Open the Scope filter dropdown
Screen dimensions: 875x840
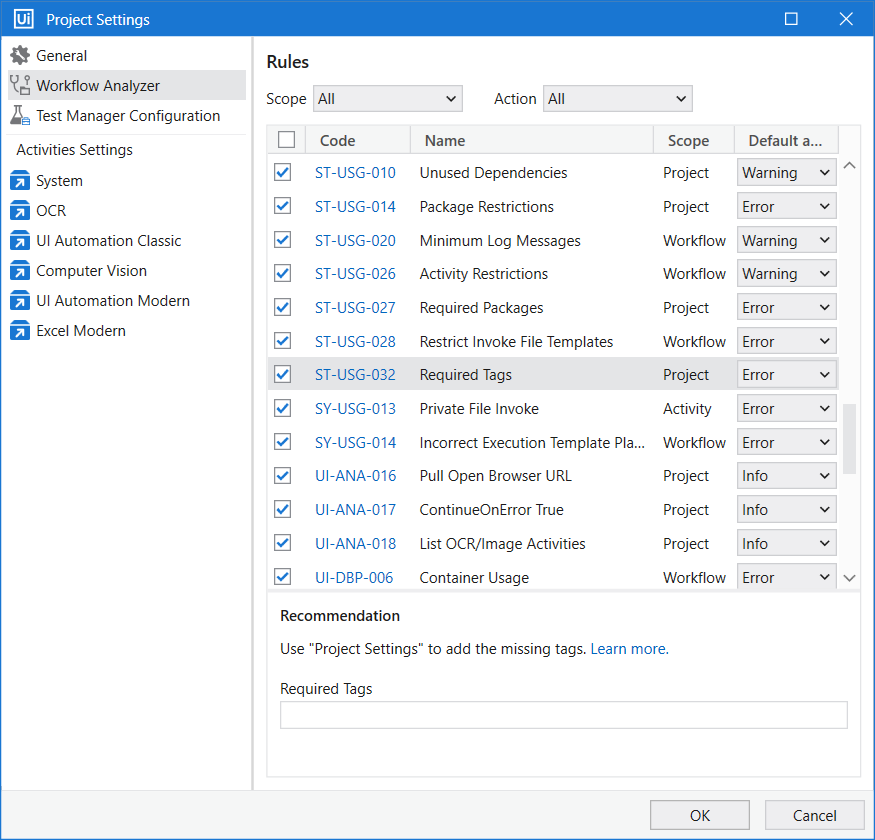pyautogui.click(x=387, y=99)
